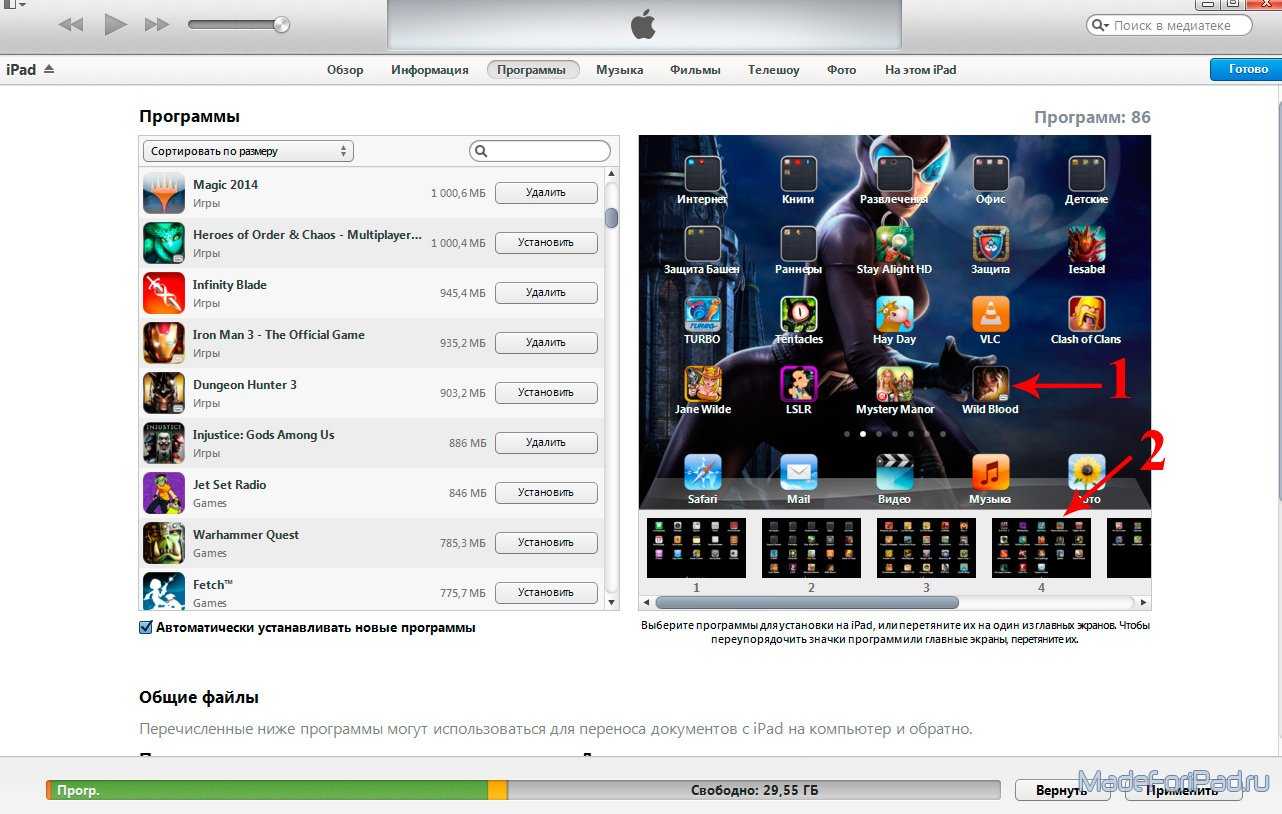Eject the iPad device
Viewport: 1282px width, 814px height.
point(49,70)
